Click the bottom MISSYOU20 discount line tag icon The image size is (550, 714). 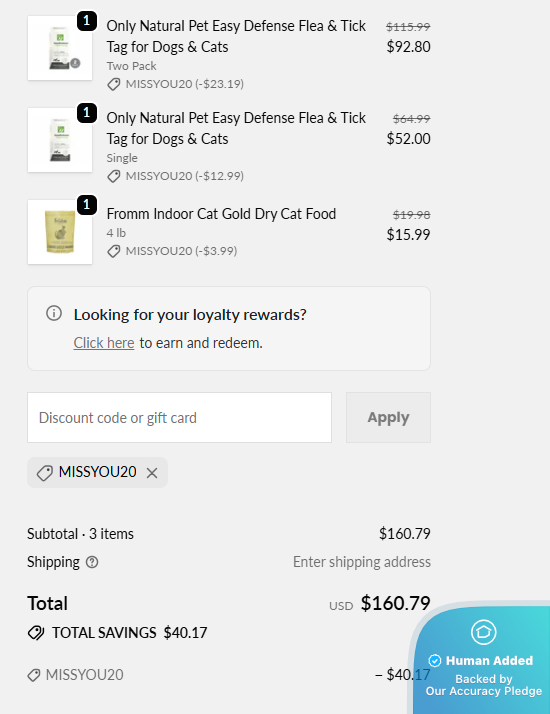tap(34, 675)
